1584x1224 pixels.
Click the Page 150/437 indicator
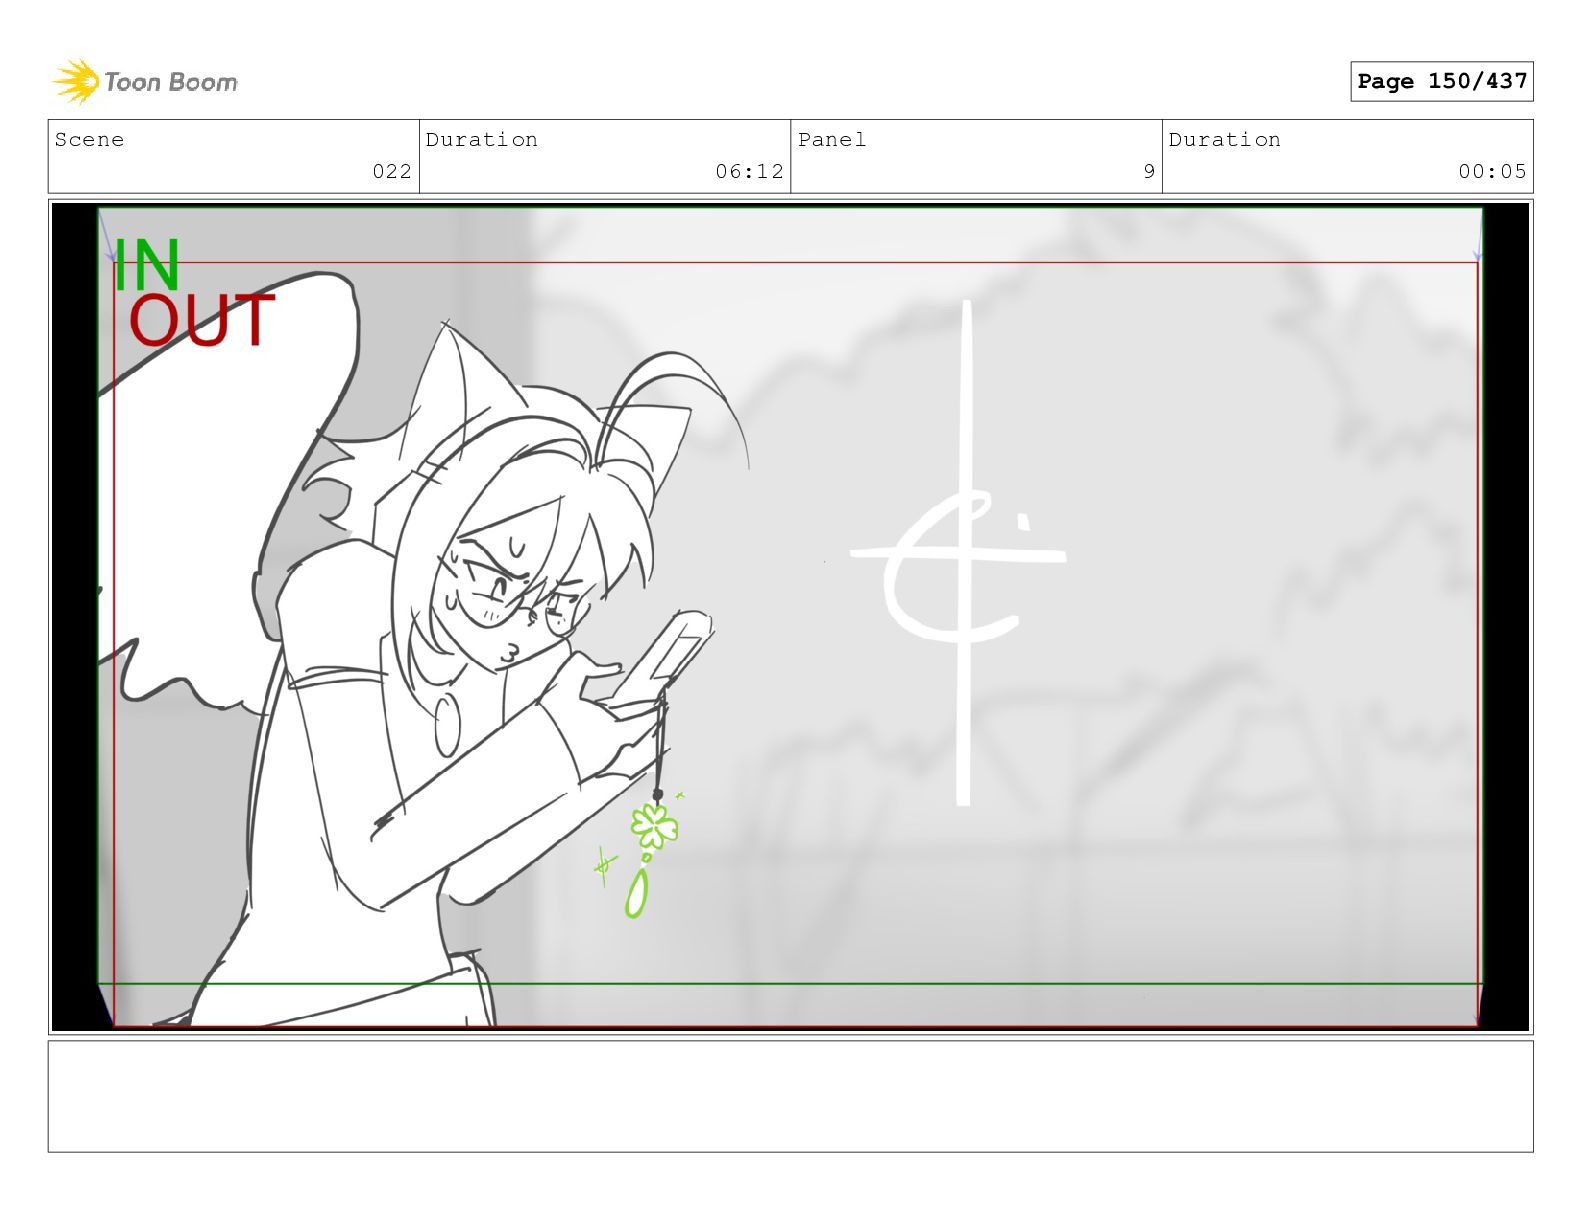tap(1441, 81)
